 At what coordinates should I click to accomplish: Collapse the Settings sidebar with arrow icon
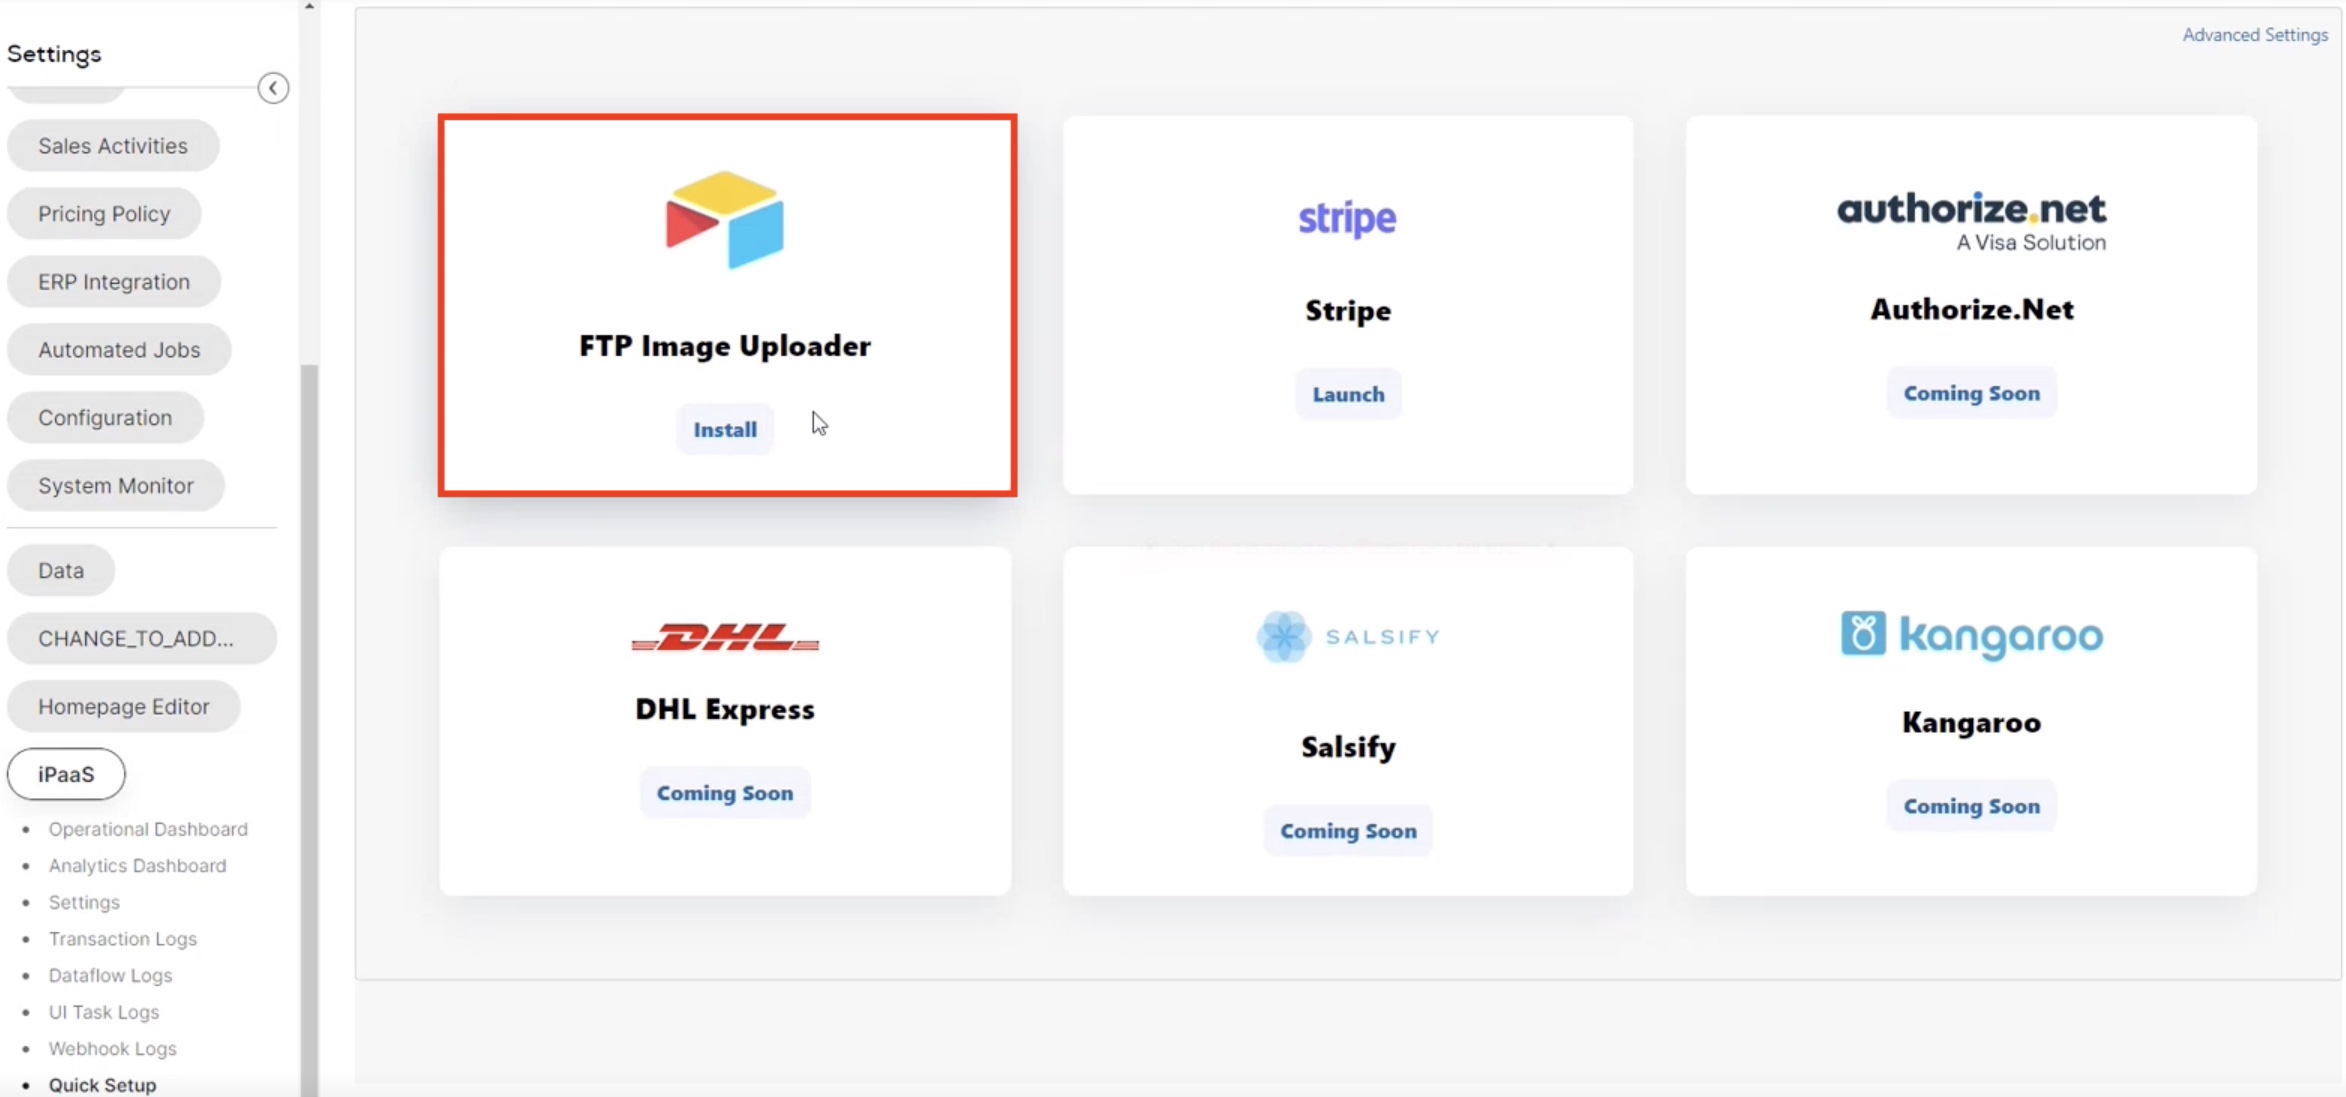pos(273,88)
